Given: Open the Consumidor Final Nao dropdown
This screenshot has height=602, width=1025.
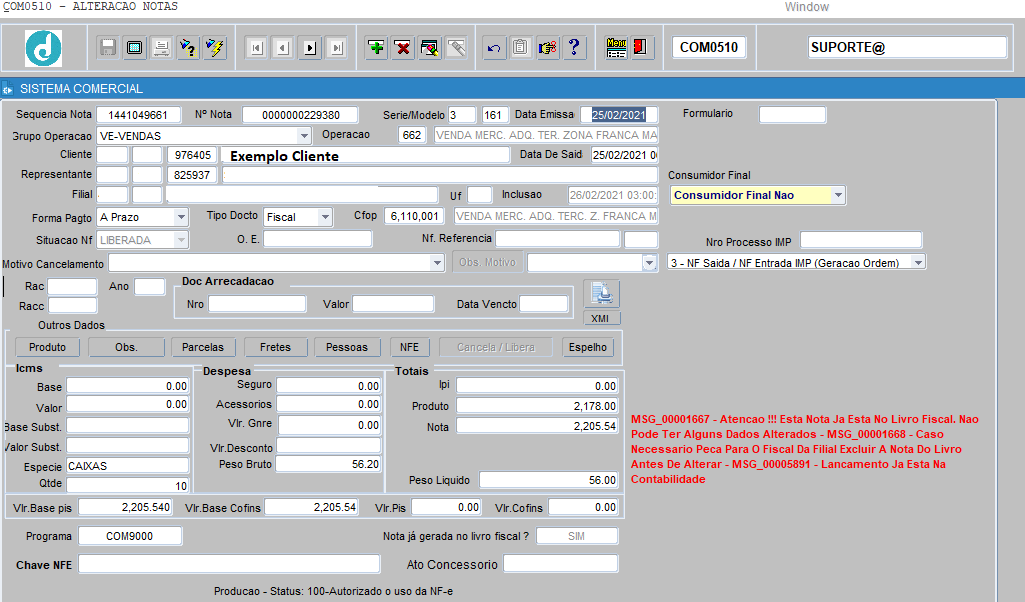Looking at the screenshot, I should tap(838, 195).
